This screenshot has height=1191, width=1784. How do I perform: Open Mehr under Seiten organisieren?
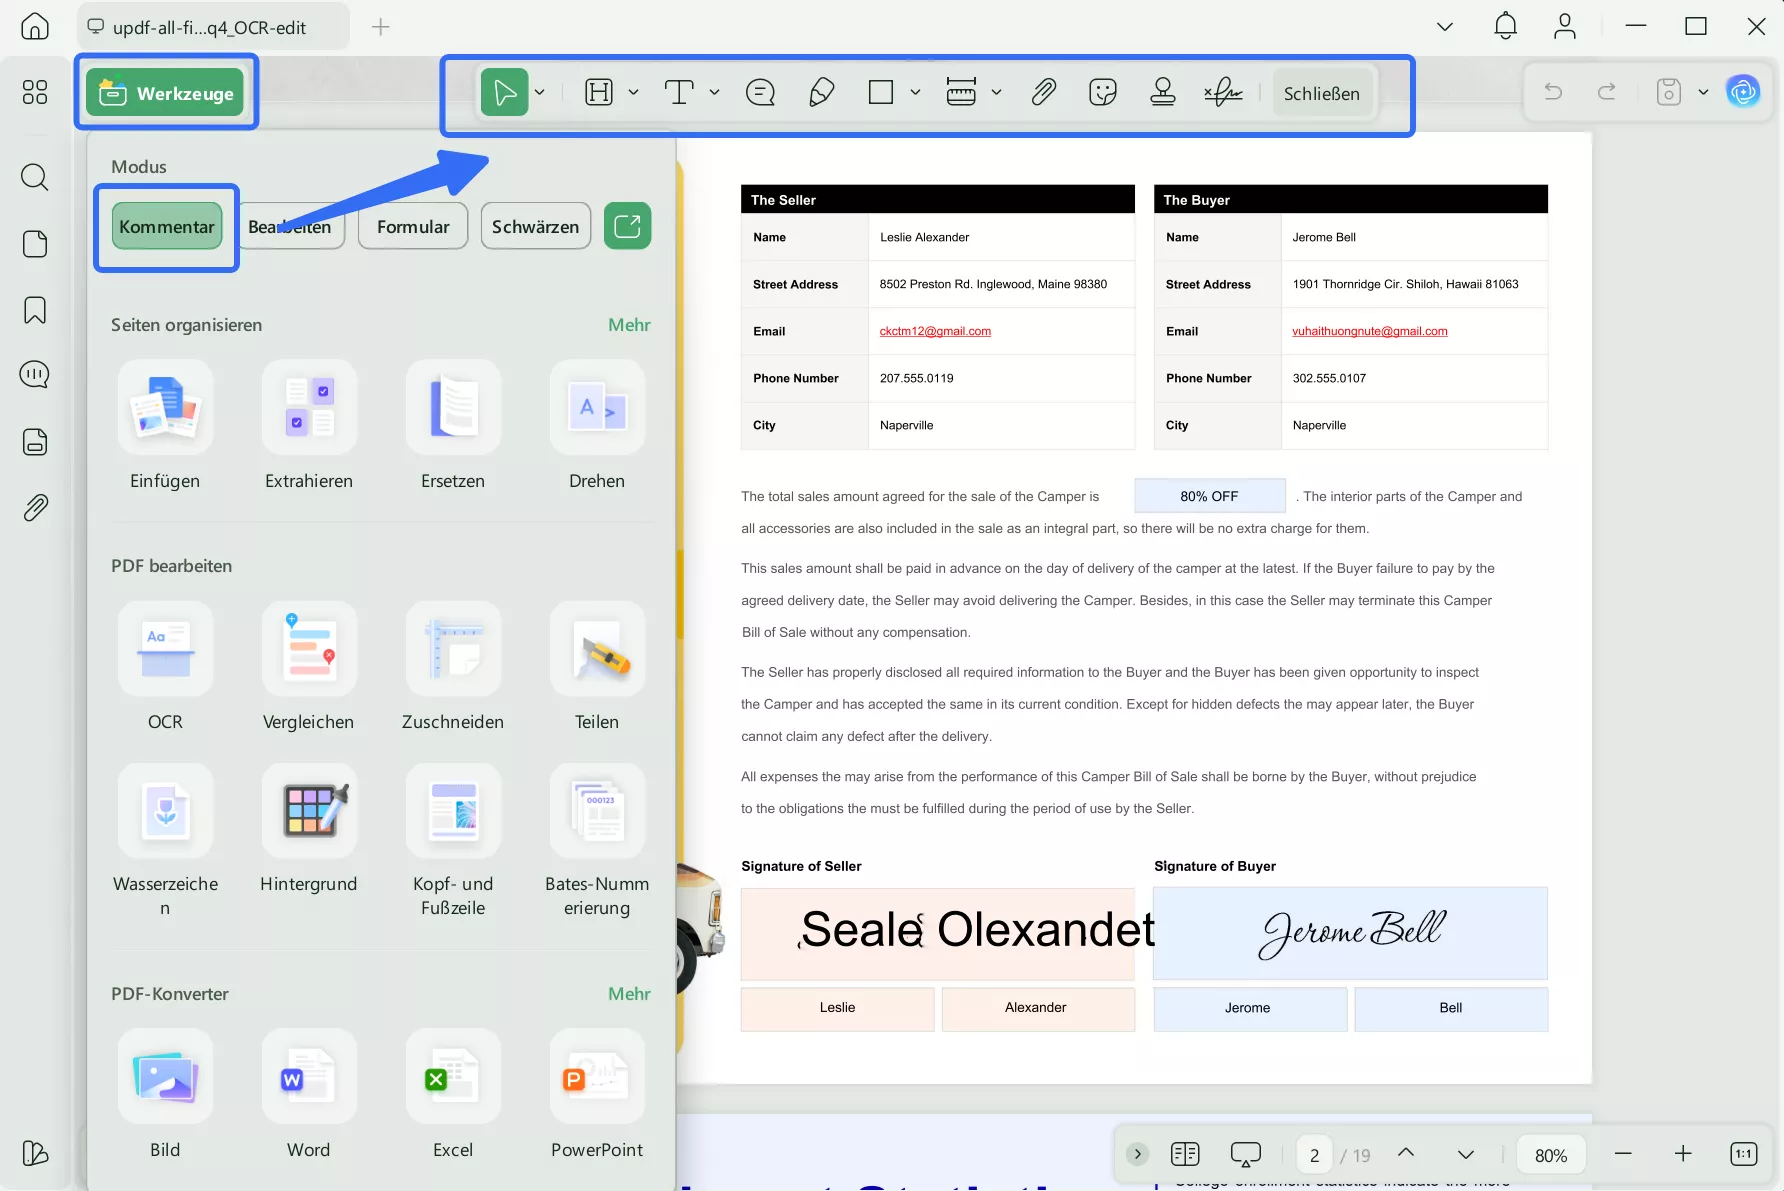click(x=628, y=324)
